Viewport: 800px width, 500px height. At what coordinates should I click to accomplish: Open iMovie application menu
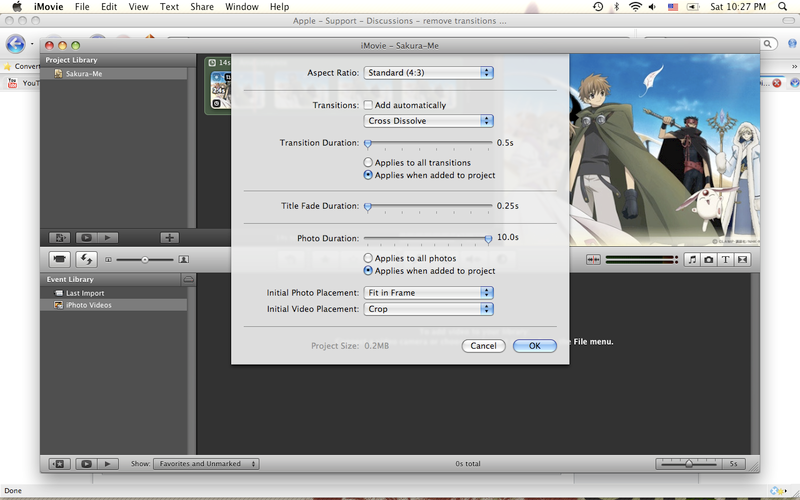[x=49, y=7]
